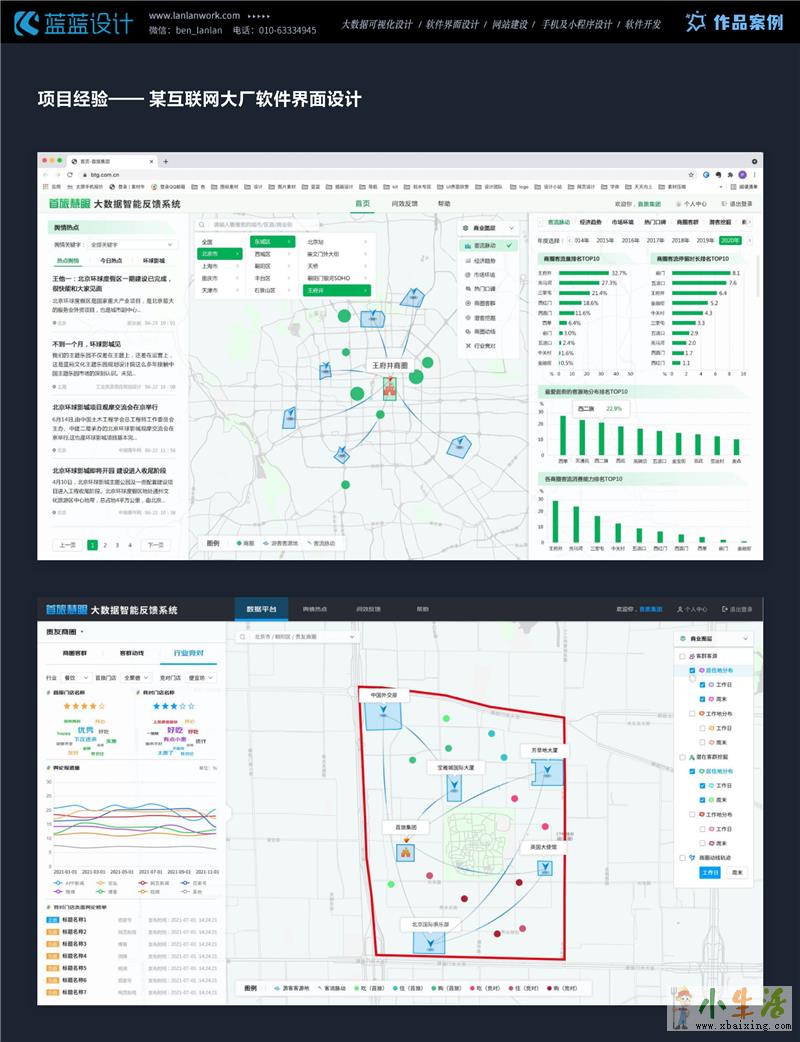
Task: Open the 餐饮 industry dropdown
Action: (78, 677)
